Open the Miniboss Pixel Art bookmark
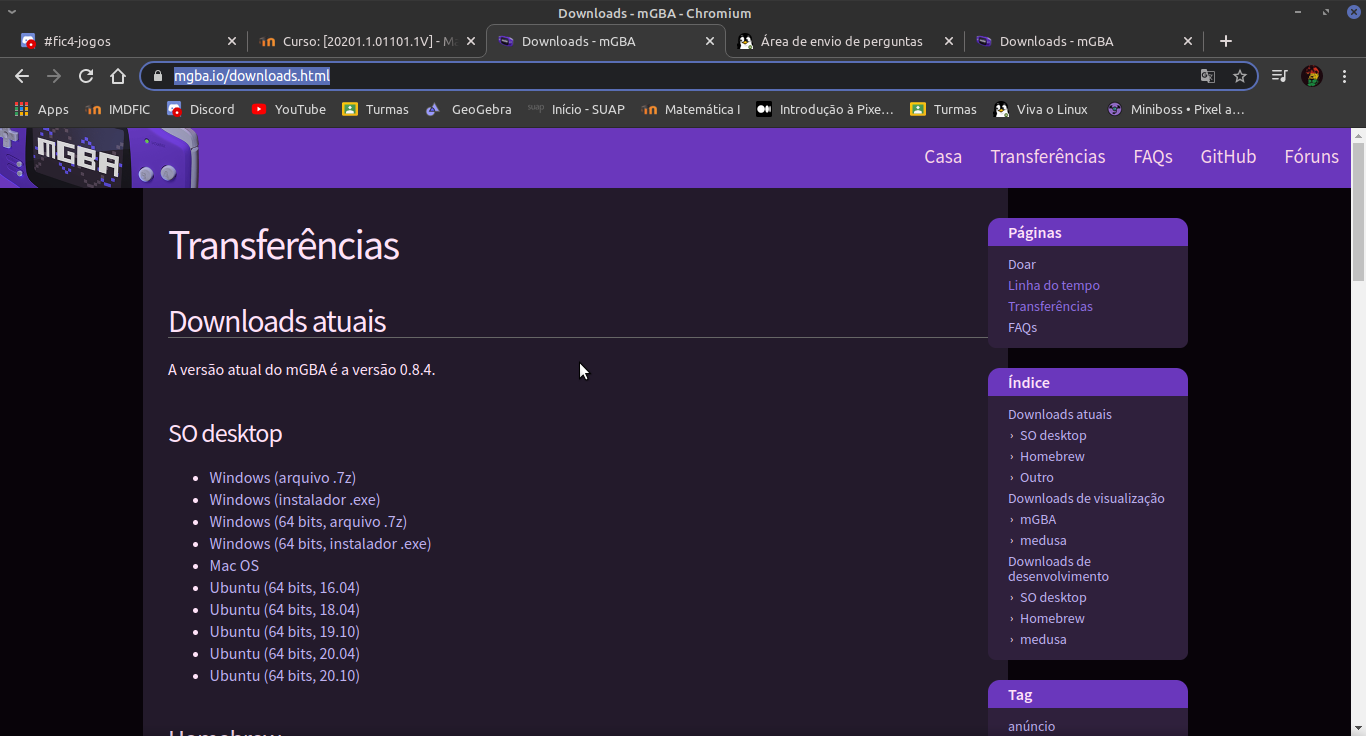1366x736 pixels. [x=1176, y=109]
